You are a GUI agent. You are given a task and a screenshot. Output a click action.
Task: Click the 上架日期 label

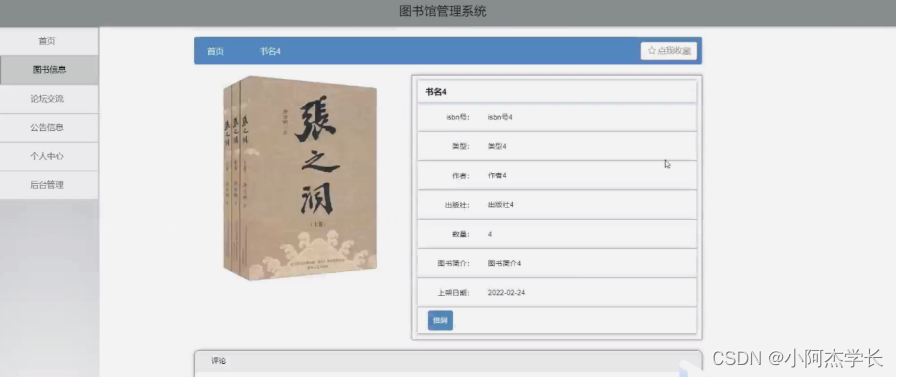pyautogui.click(x=454, y=293)
